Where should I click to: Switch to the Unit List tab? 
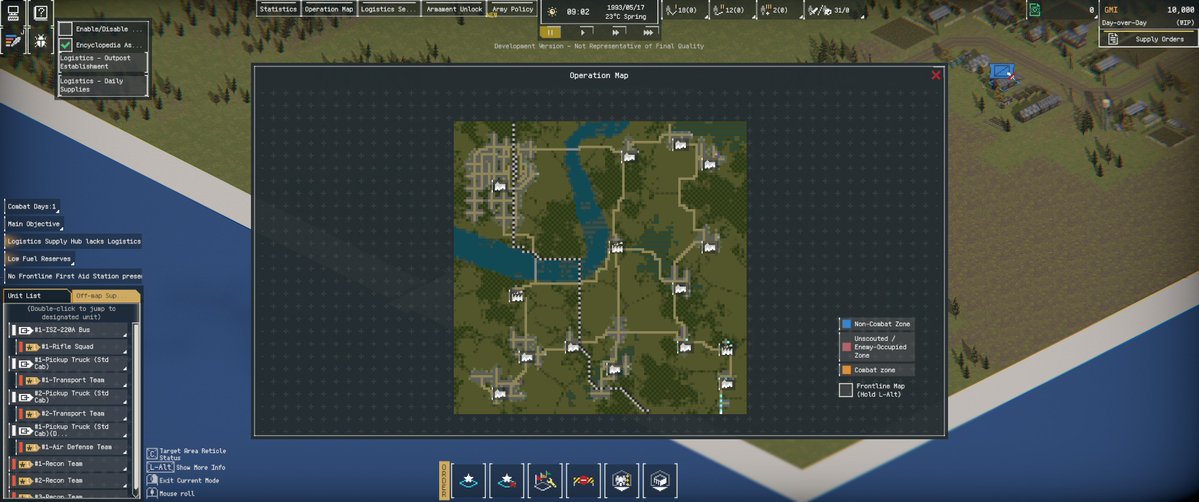(37, 295)
